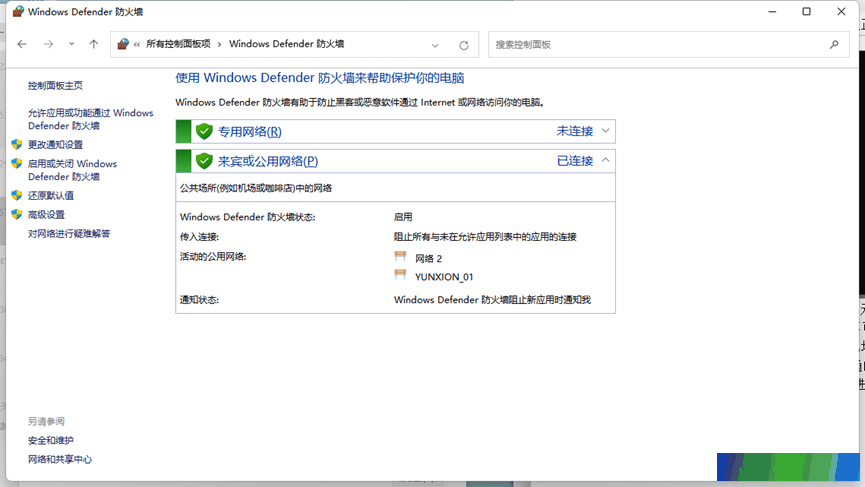Viewport: 865px width, 487px height.
Task: Click the page title 使用 Windows Defender 防火墙来帮助保护你的电脑
Action: 320,78
